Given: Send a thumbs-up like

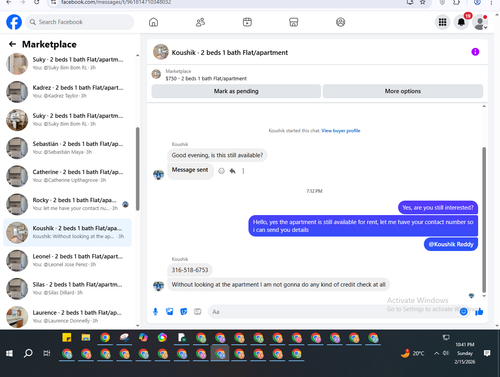Looking at the screenshot, I should coord(479,312).
